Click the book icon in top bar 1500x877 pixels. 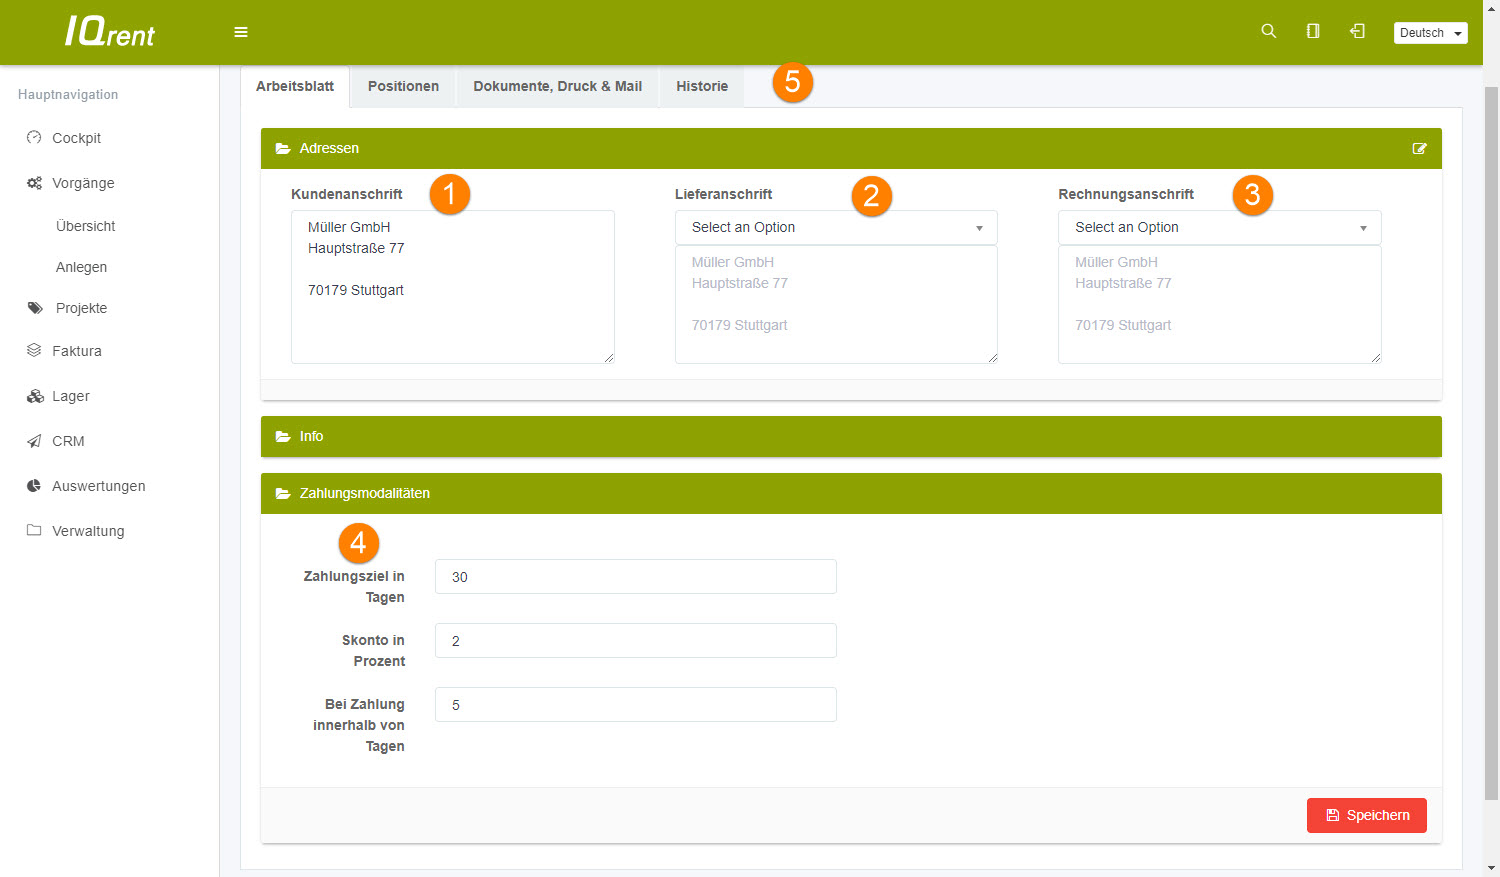pyautogui.click(x=1313, y=31)
